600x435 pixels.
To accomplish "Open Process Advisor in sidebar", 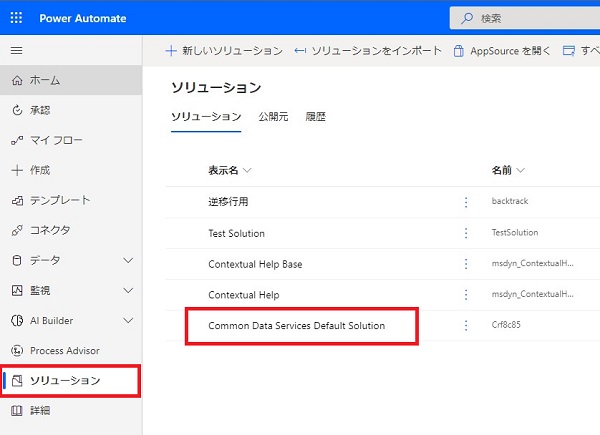I will pyautogui.click(x=71, y=350).
